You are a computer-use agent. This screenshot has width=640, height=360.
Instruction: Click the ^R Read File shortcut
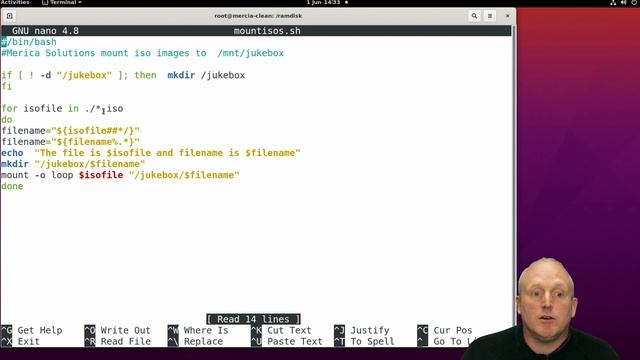(x=118, y=341)
